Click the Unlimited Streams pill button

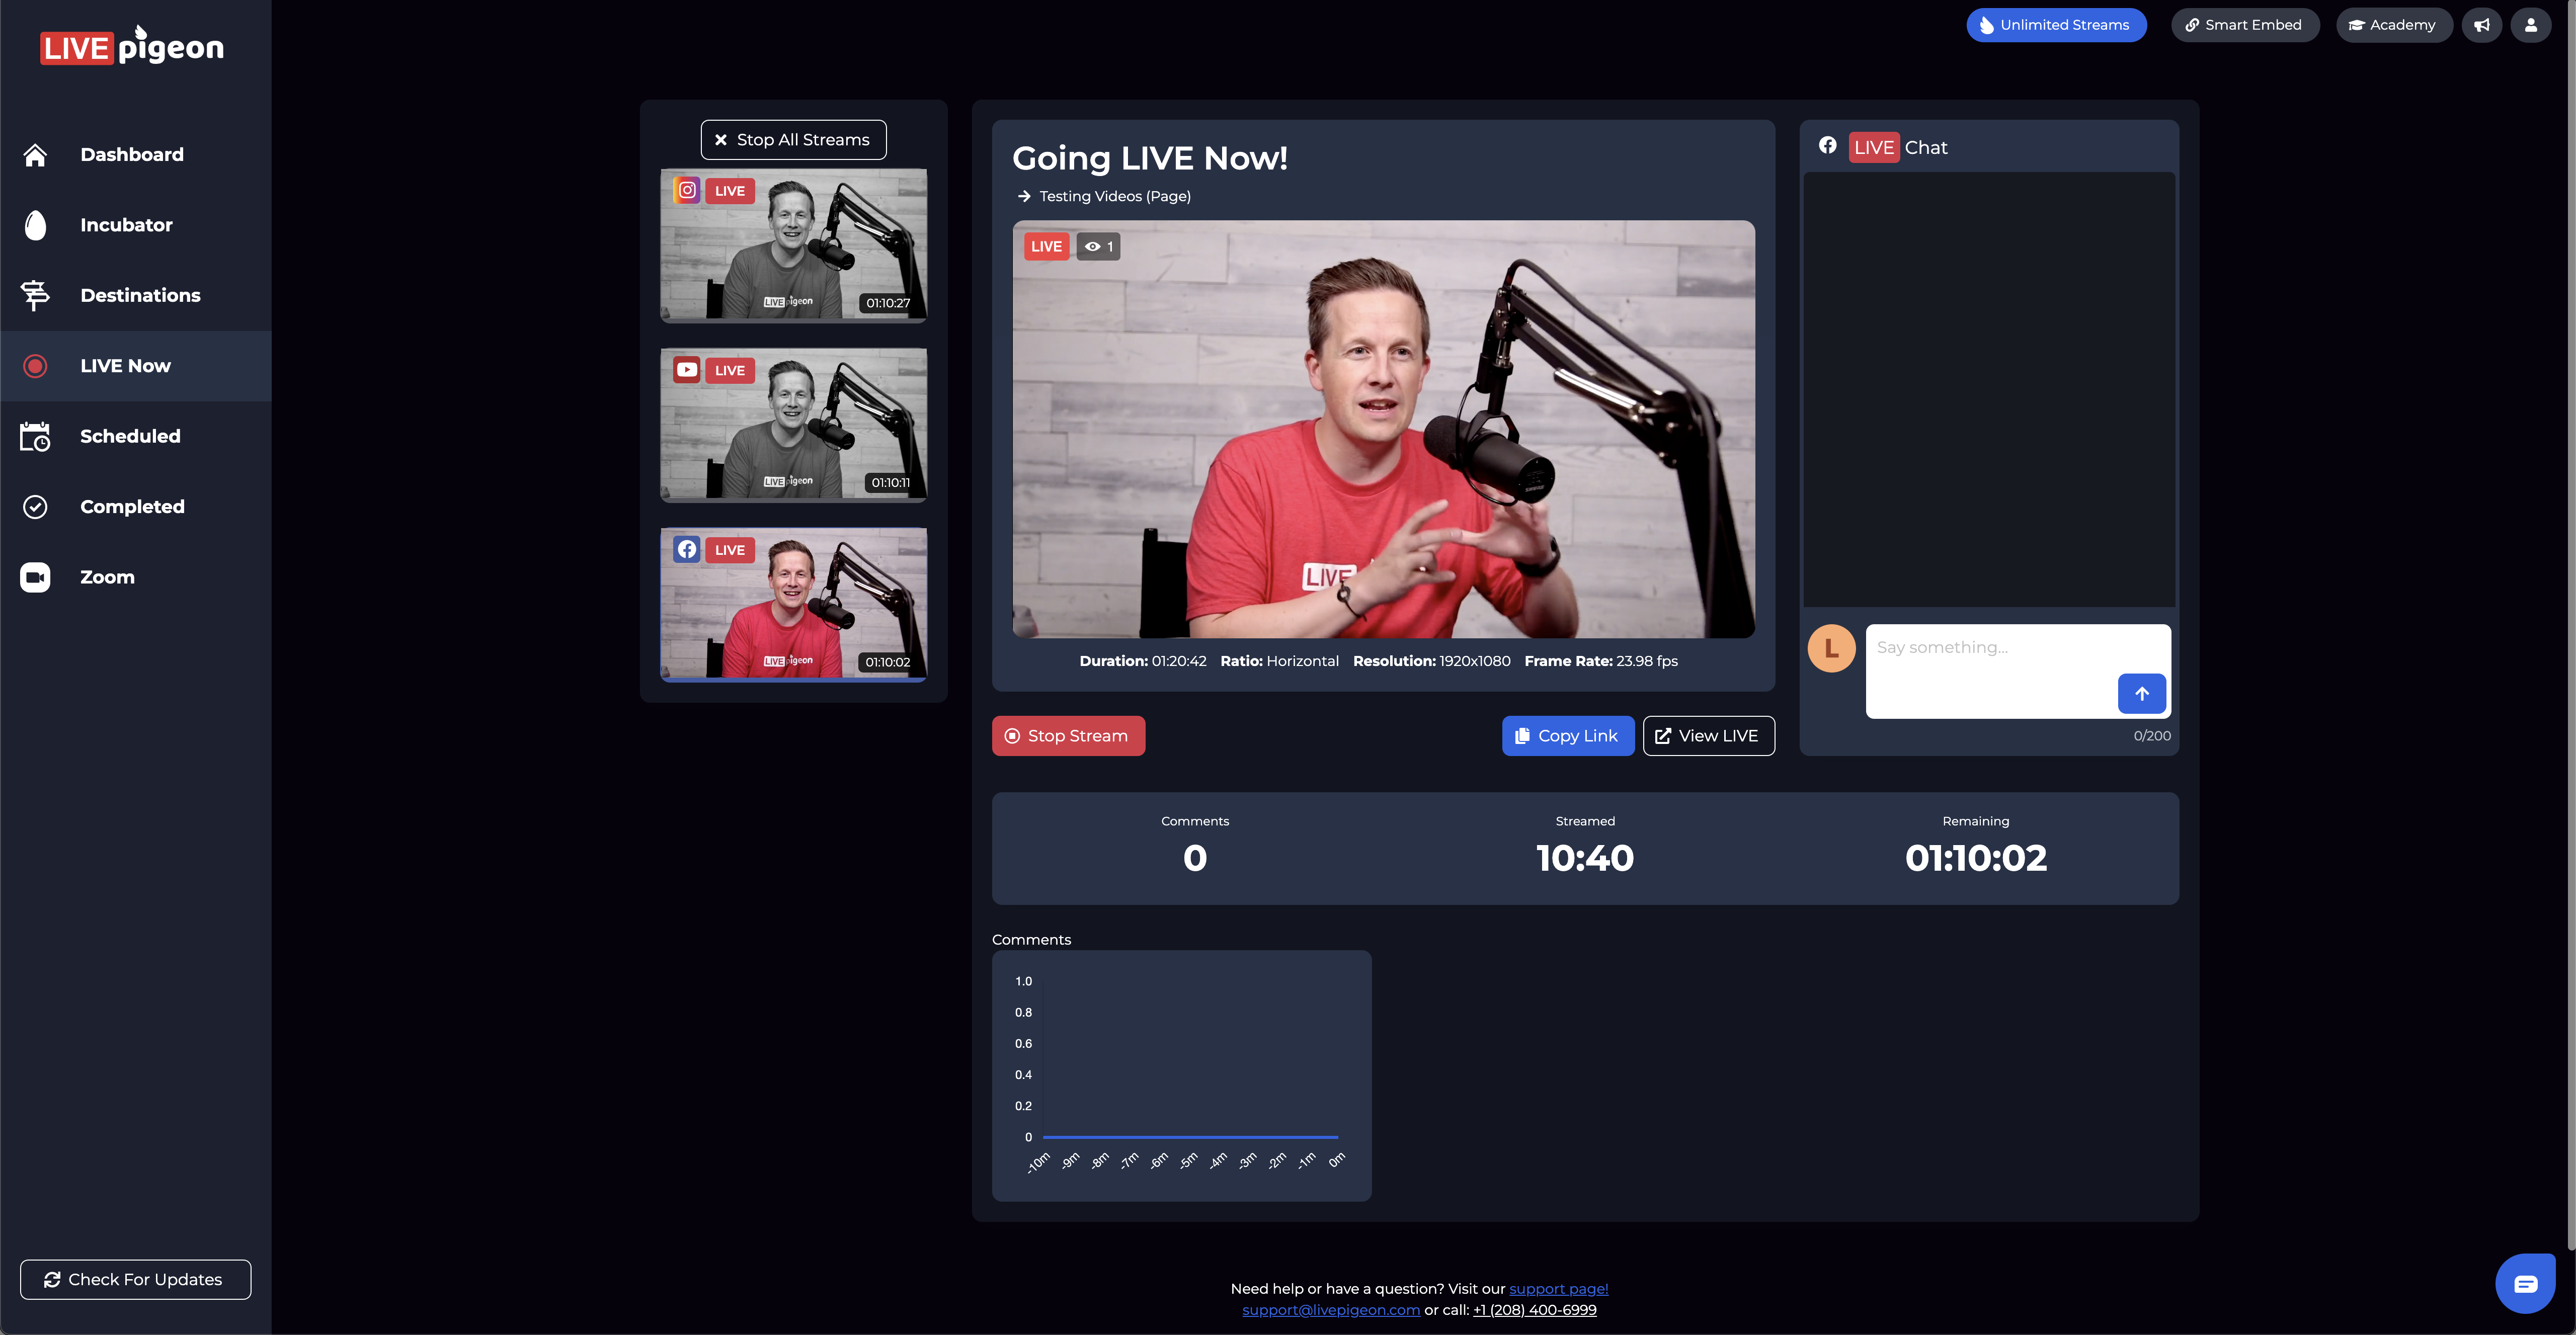[x=2055, y=25]
